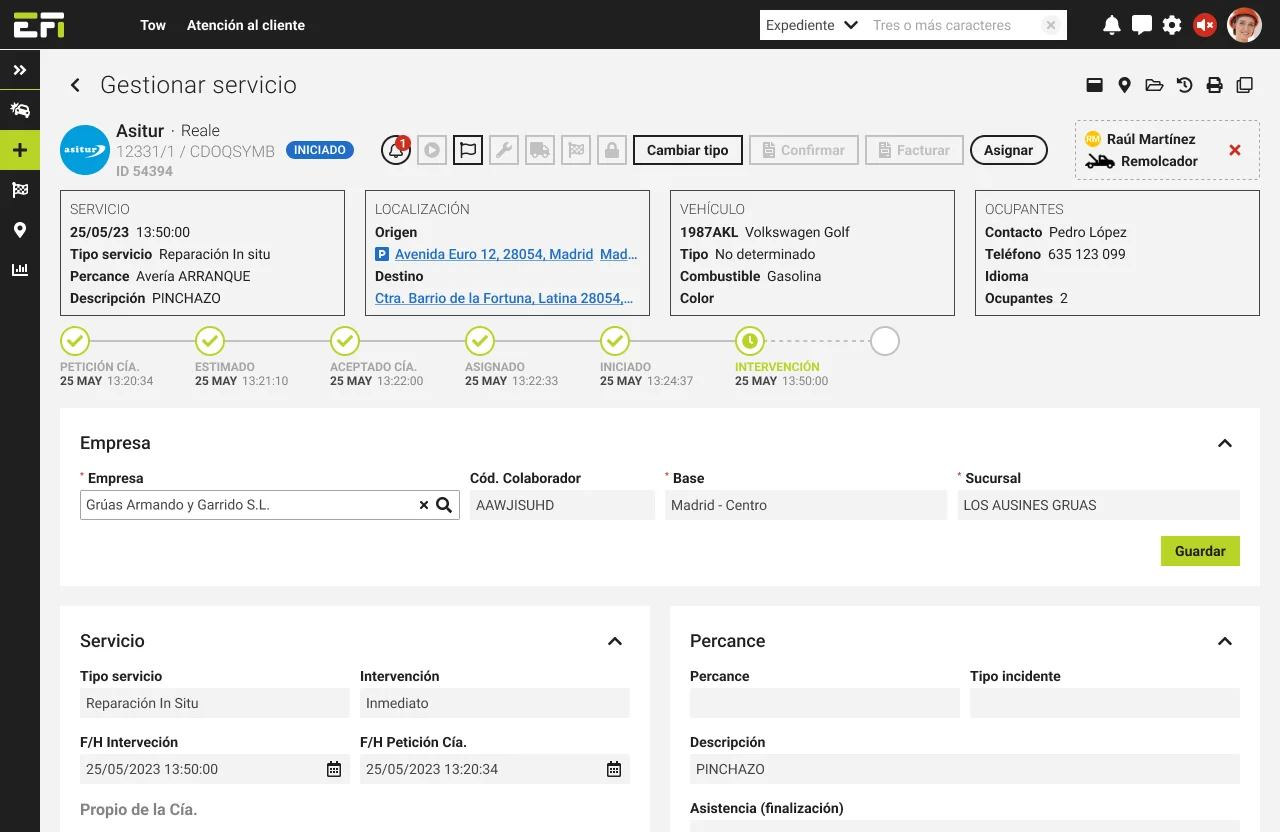Click the flag action icon

(x=468, y=150)
